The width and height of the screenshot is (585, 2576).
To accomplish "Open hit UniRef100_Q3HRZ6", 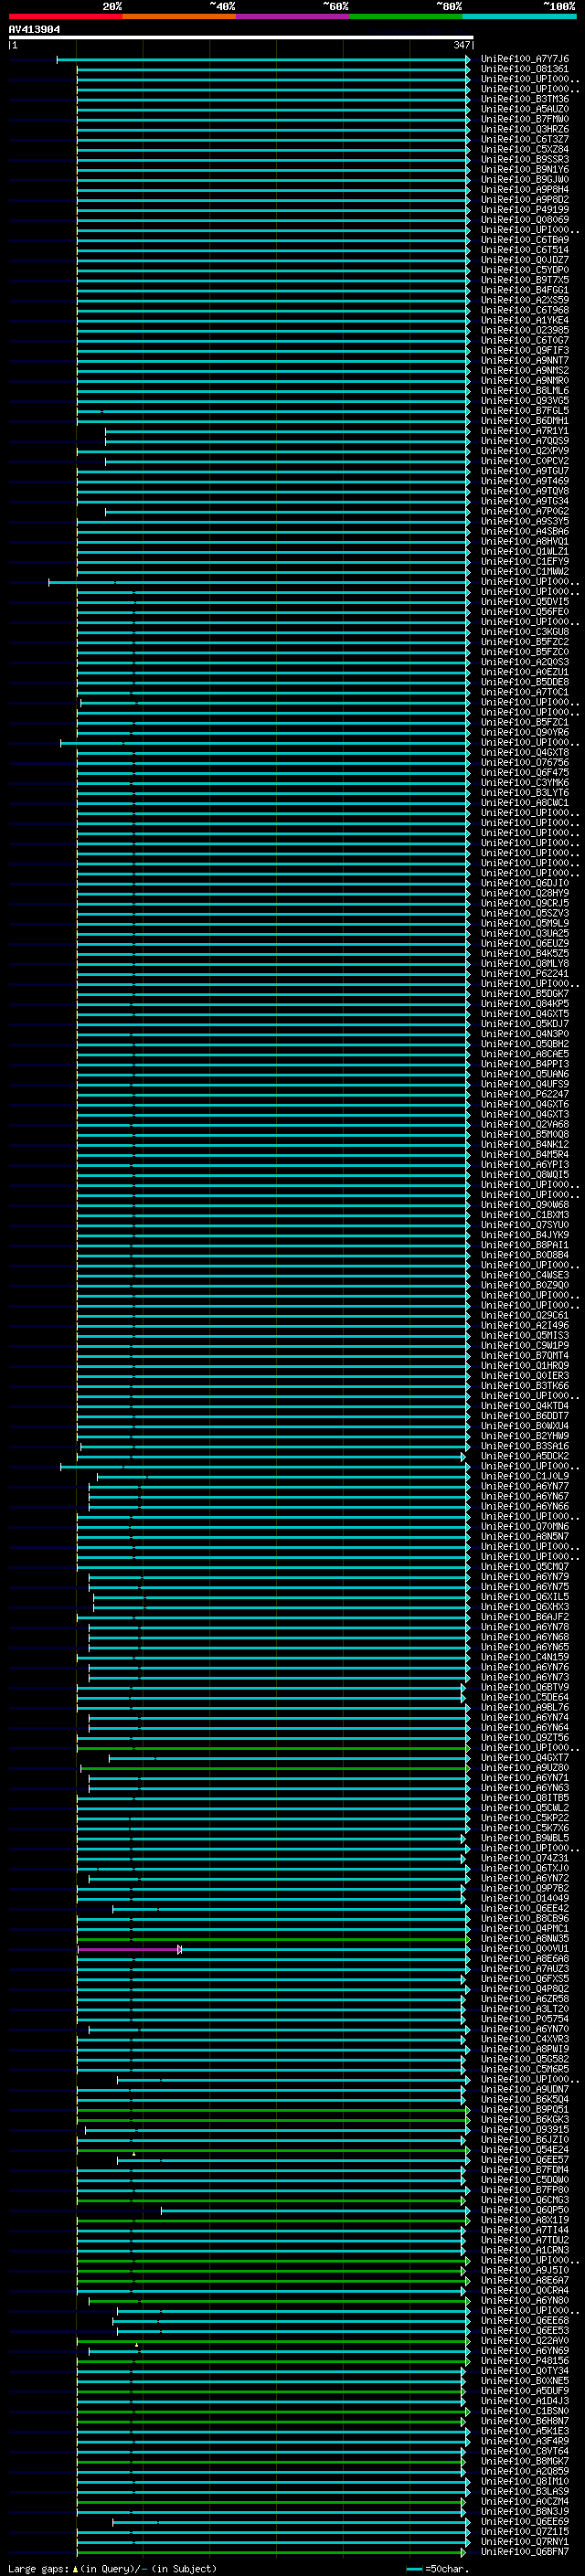I will (524, 130).
